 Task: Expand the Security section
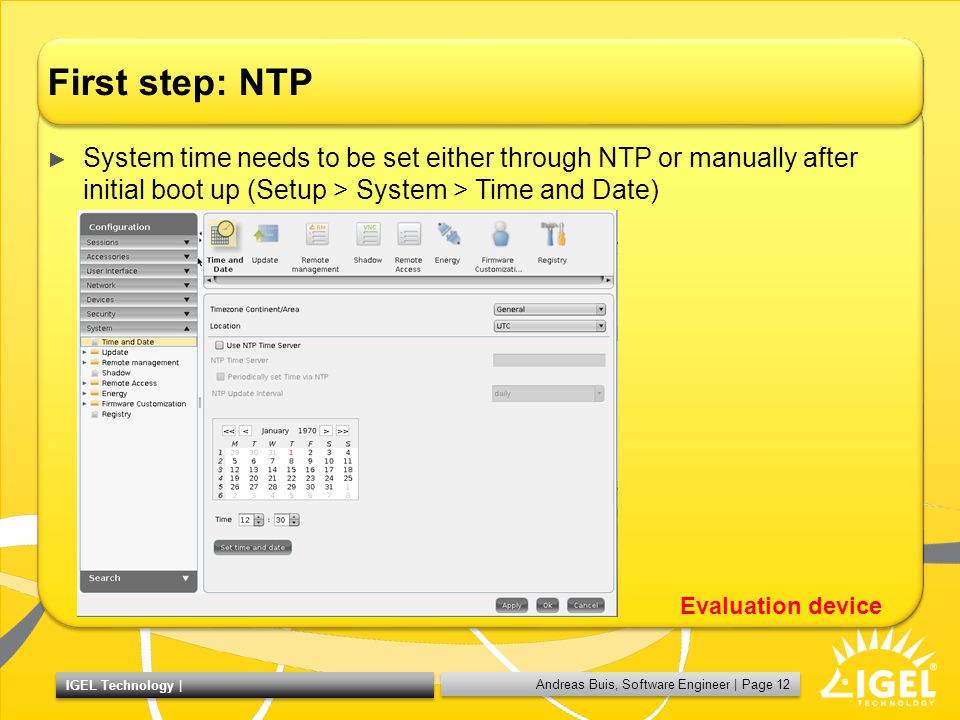(138, 313)
